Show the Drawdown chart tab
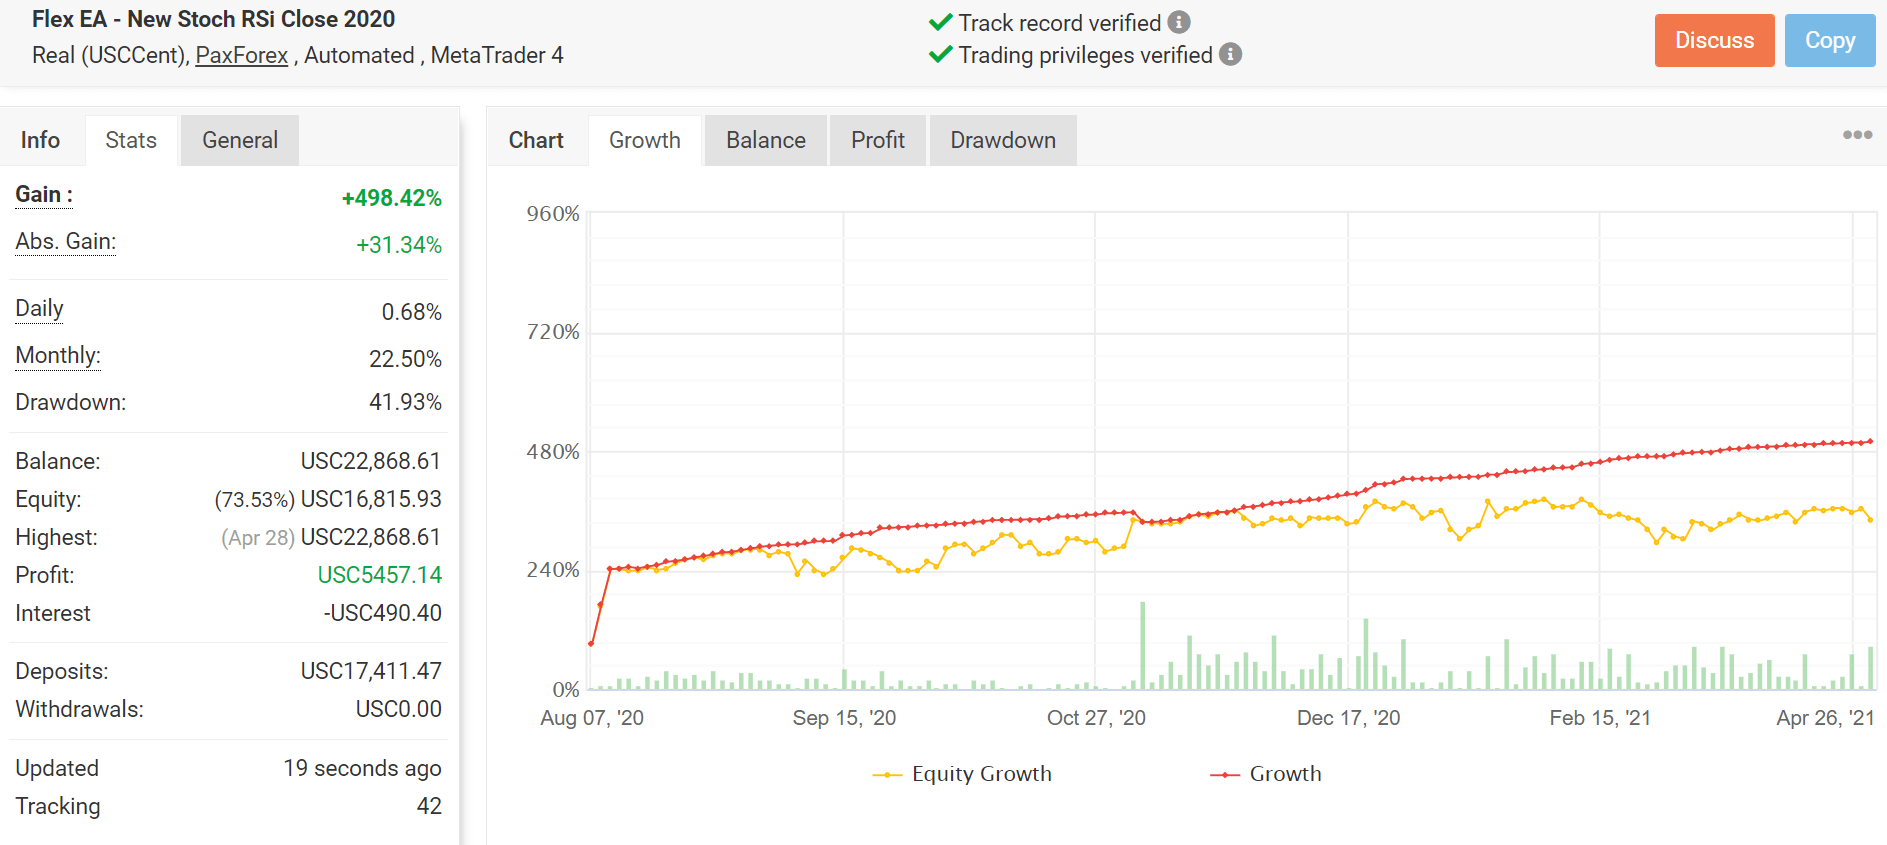This screenshot has width=1887, height=845. (1003, 140)
